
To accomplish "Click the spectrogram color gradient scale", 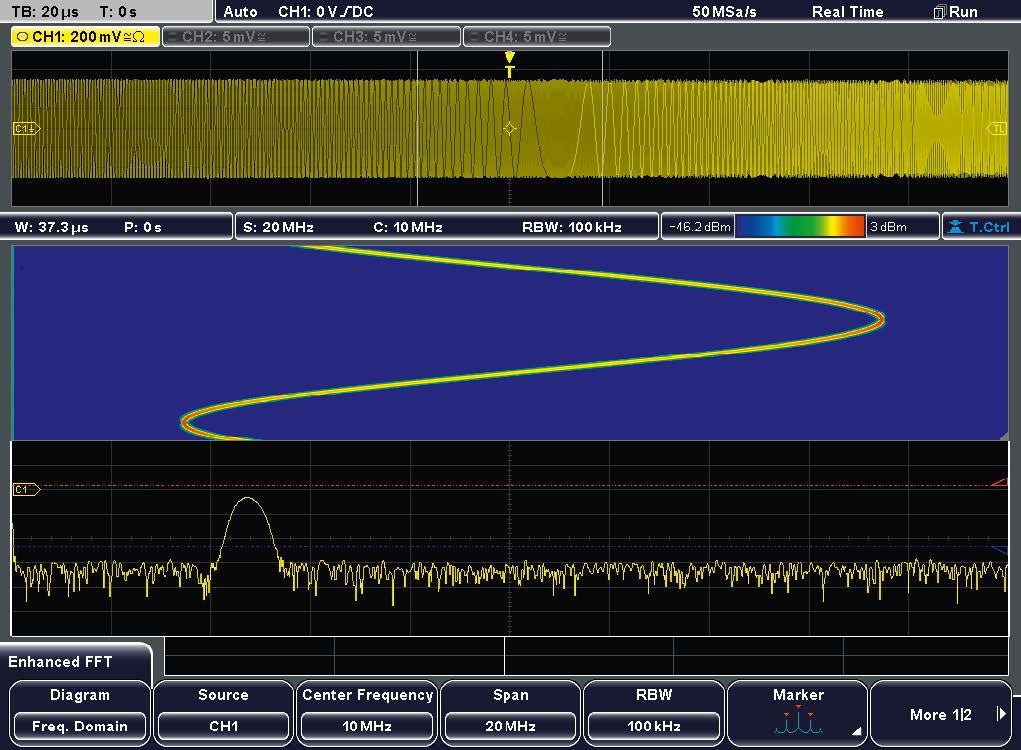I will [x=799, y=227].
